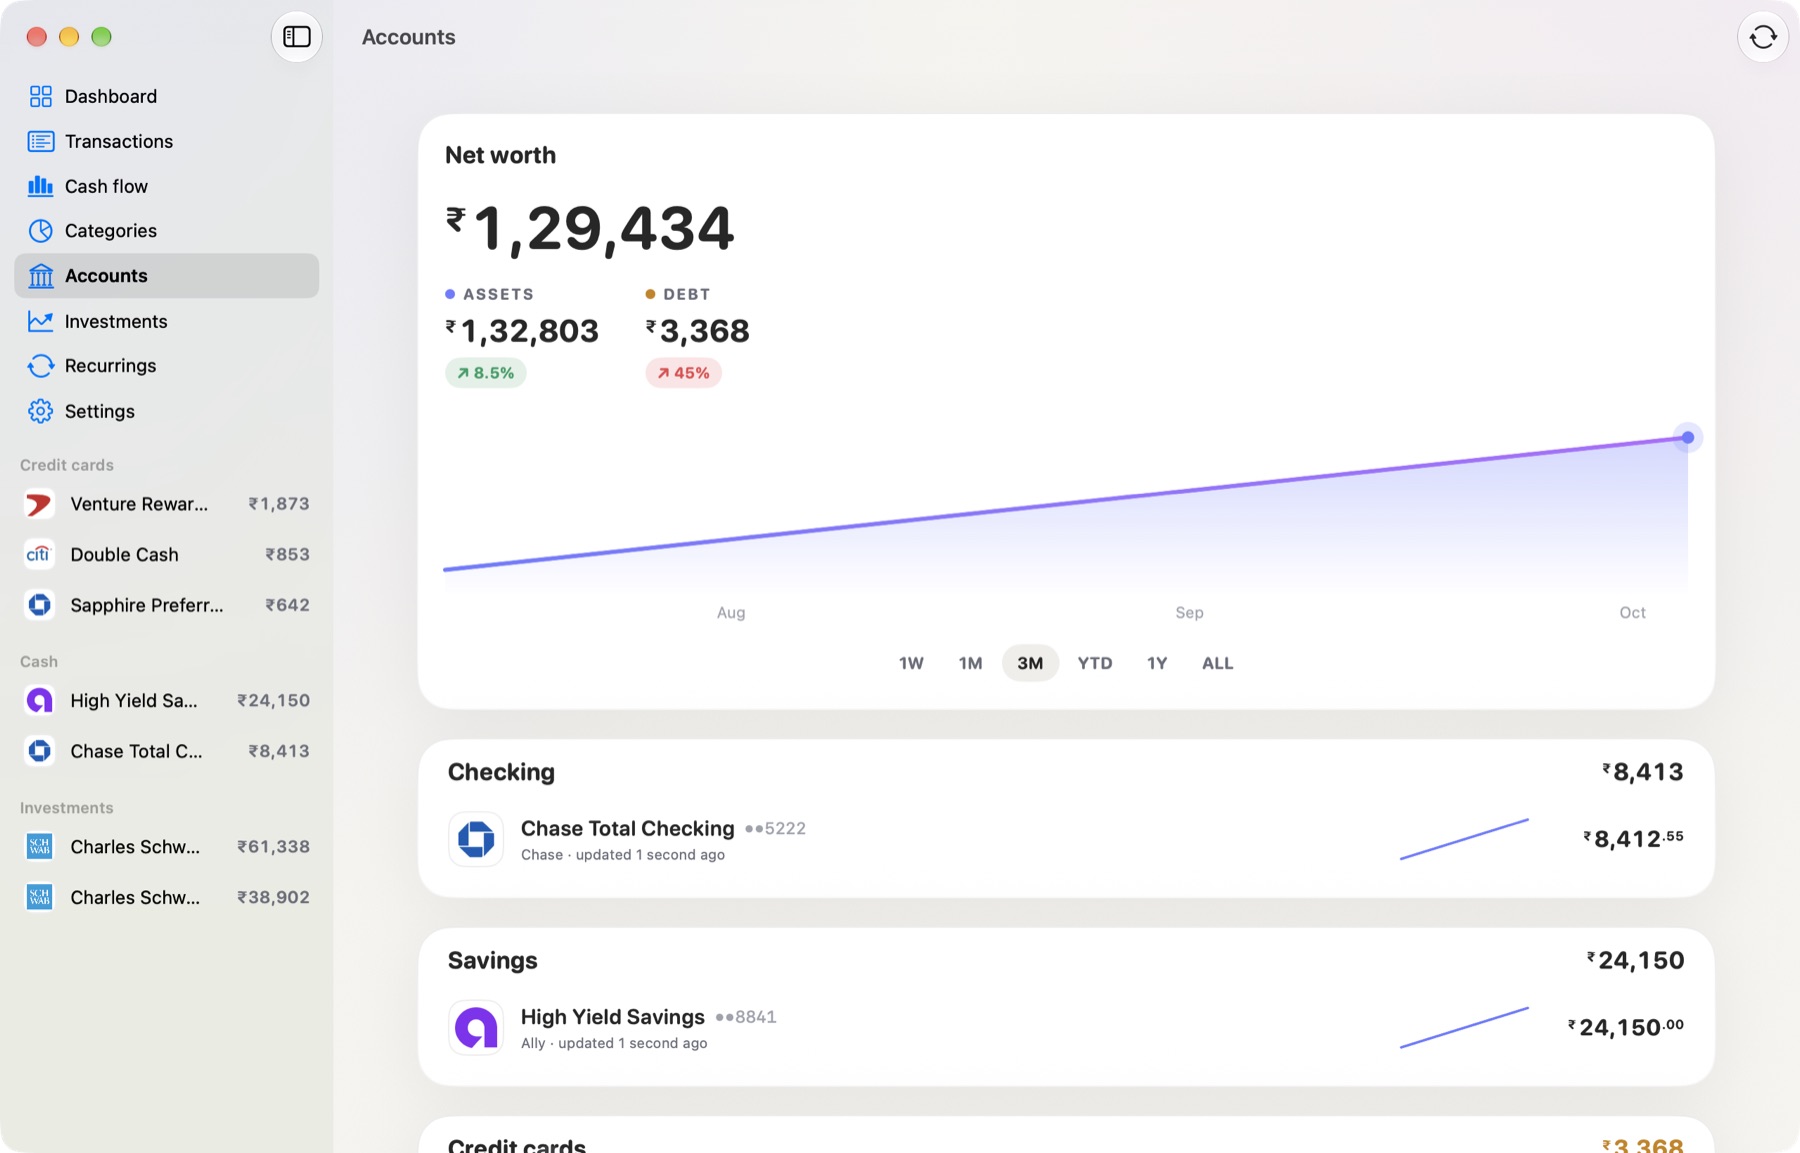Screen dimensions: 1800x1153
Task: Click the Chase Total Checking sparkline
Action: point(1464,839)
